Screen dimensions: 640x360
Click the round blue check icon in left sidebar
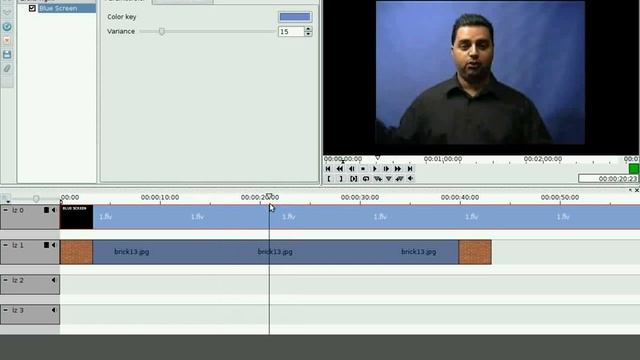coord(7,27)
